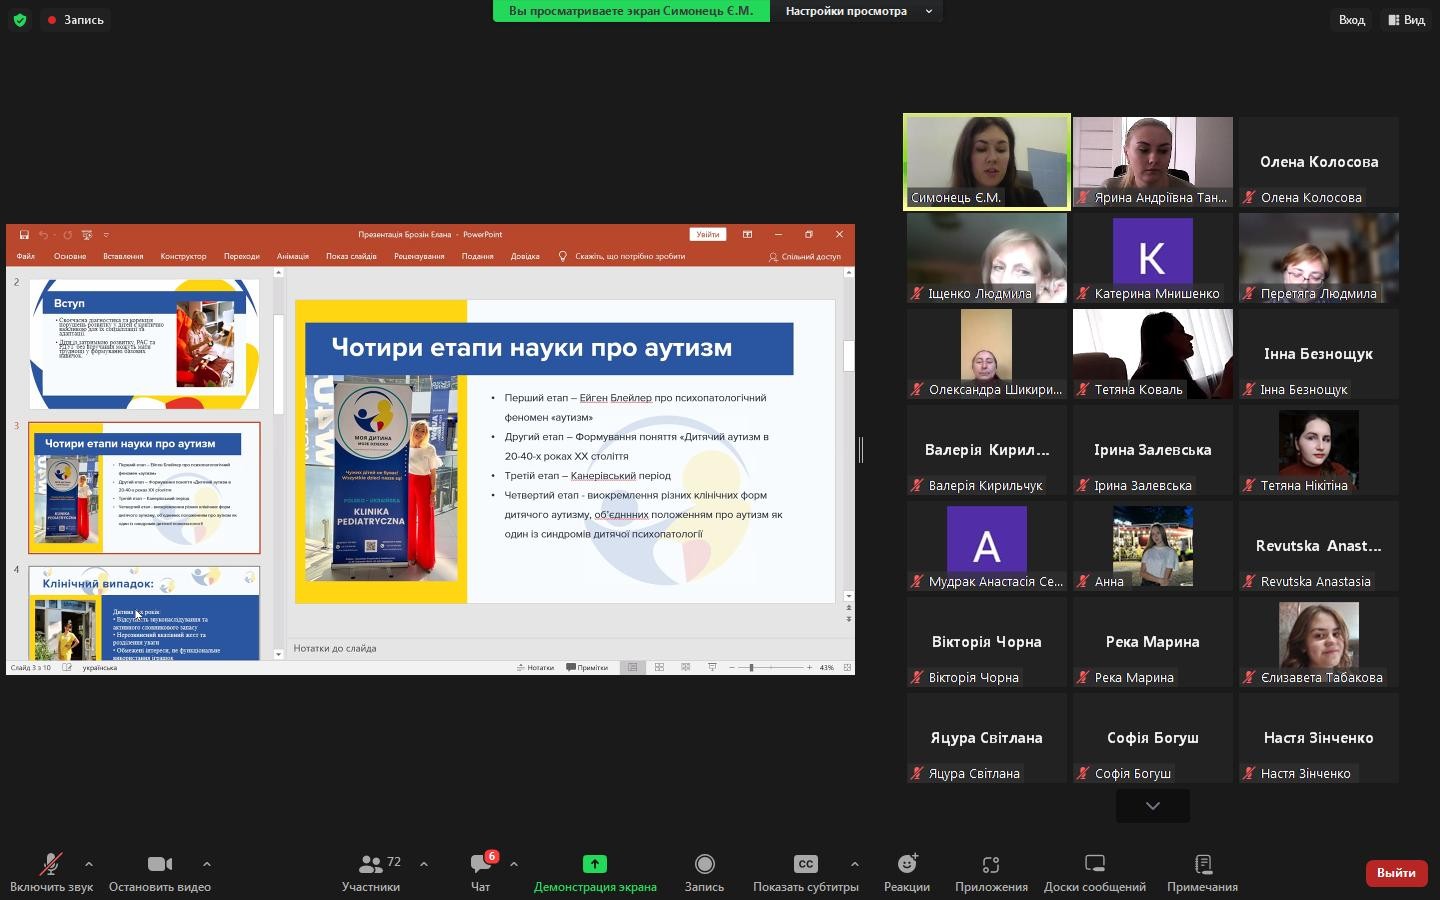Switch to the Довідка ribbon tab
1440x900 pixels.
525,256
